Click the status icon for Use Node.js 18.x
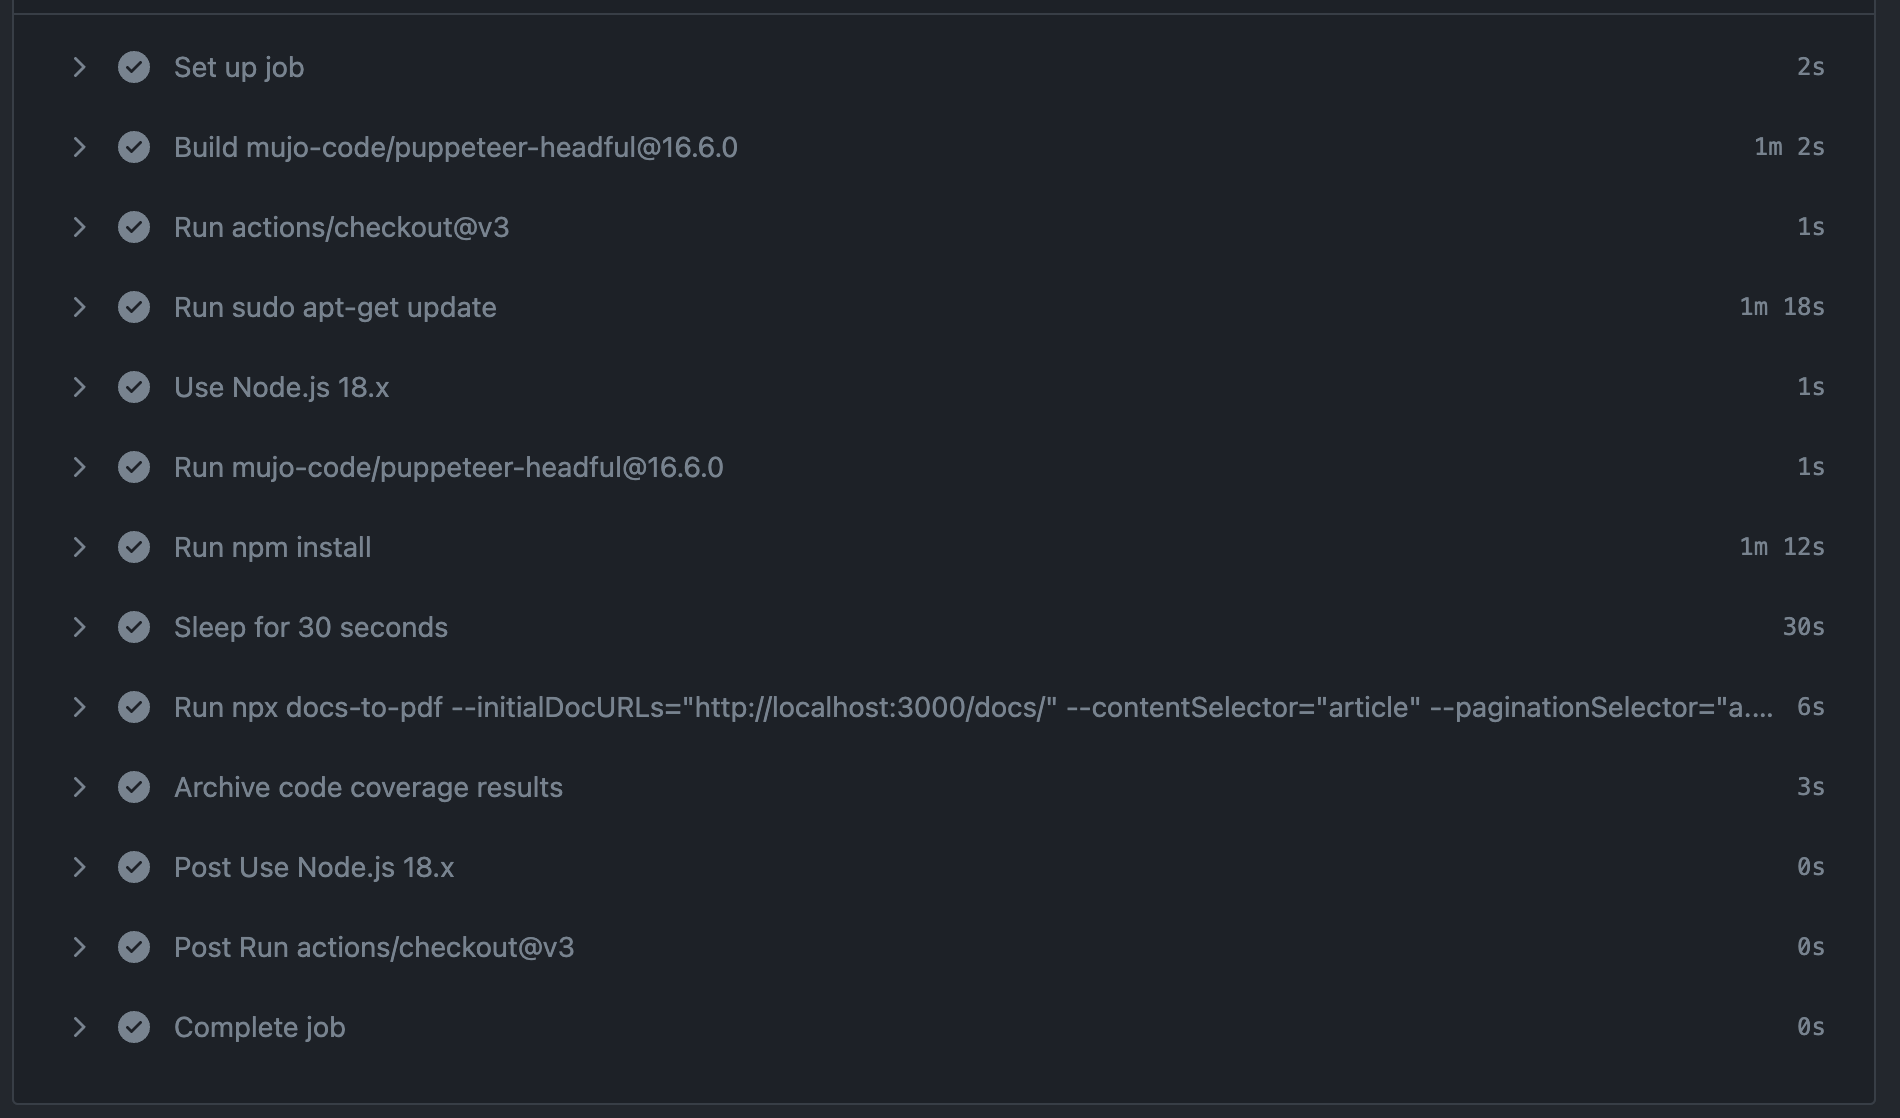The height and width of the screenshot is (1118, 1900). 135,387
